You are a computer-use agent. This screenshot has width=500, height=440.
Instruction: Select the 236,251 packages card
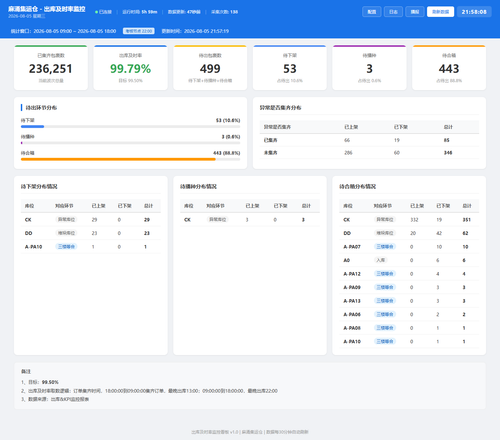51,68
